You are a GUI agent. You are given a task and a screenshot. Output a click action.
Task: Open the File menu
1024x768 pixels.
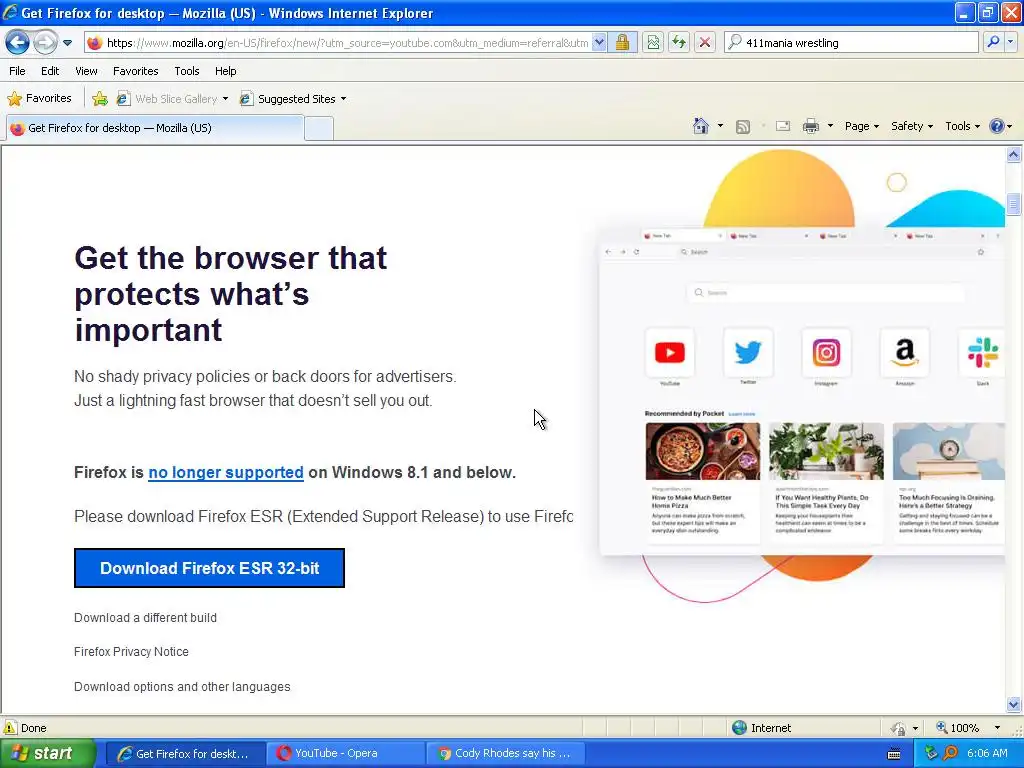point(17,71)
